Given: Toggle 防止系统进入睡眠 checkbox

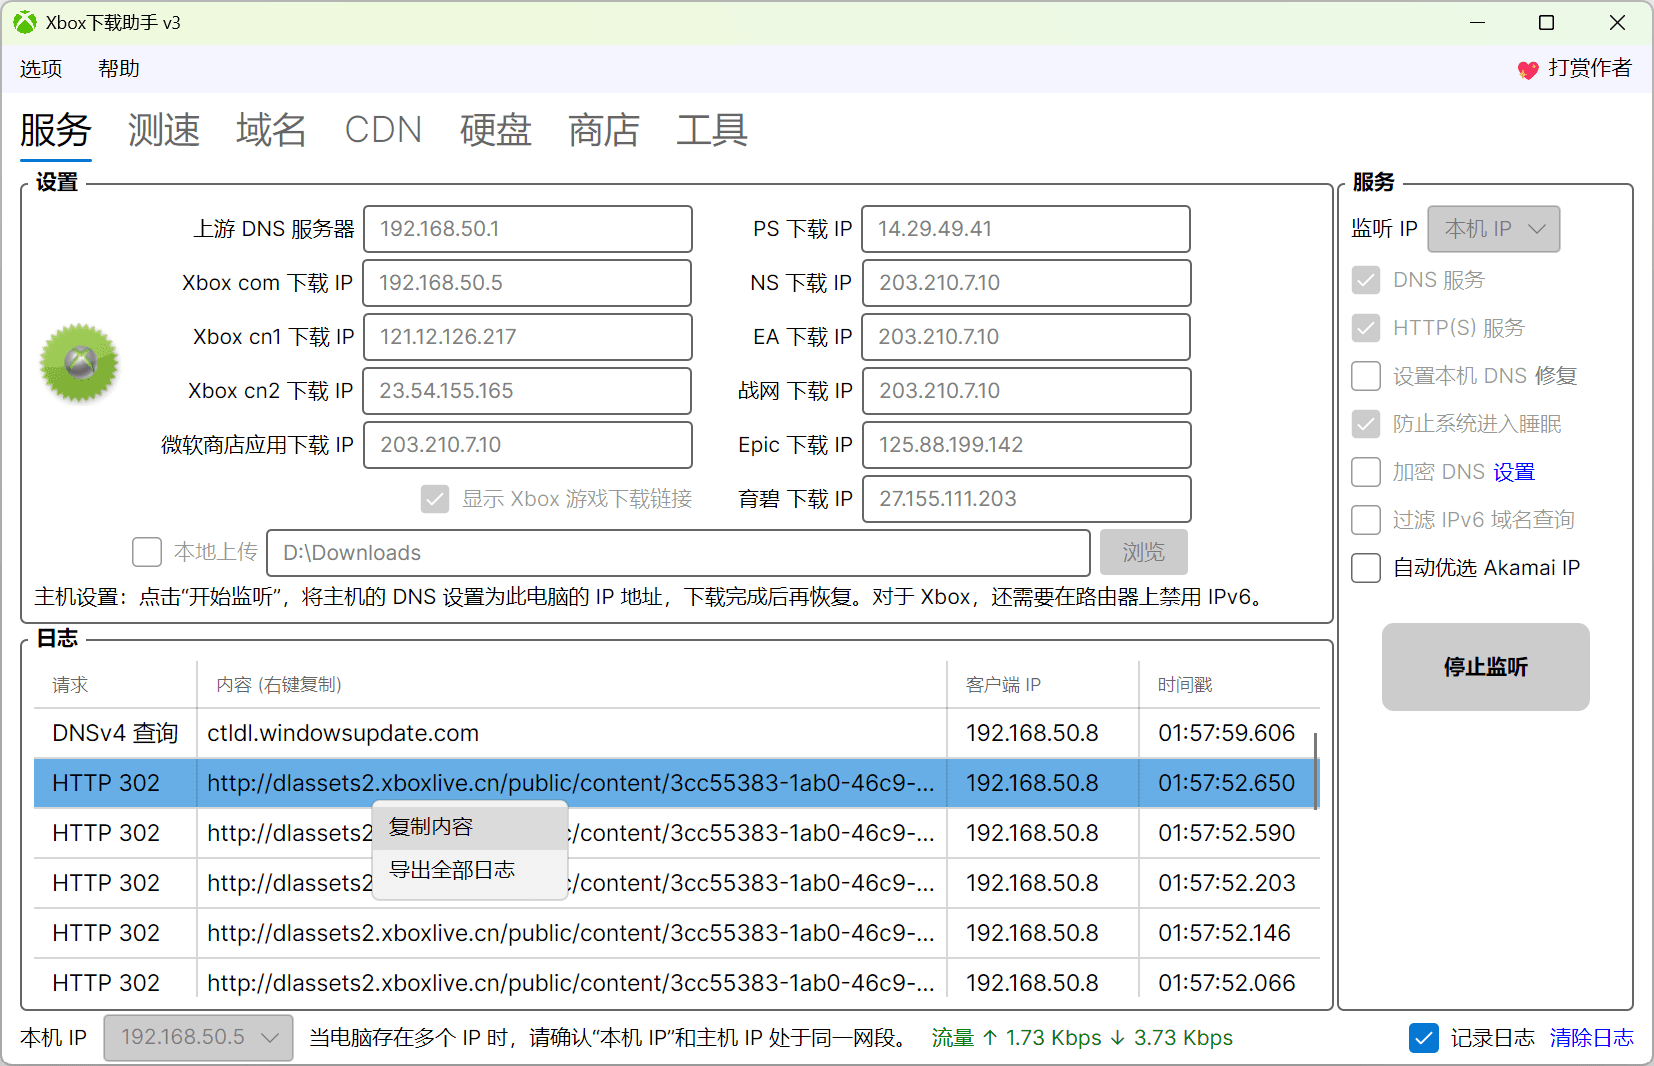Looking at the screenshot, I should (1366, 424).
